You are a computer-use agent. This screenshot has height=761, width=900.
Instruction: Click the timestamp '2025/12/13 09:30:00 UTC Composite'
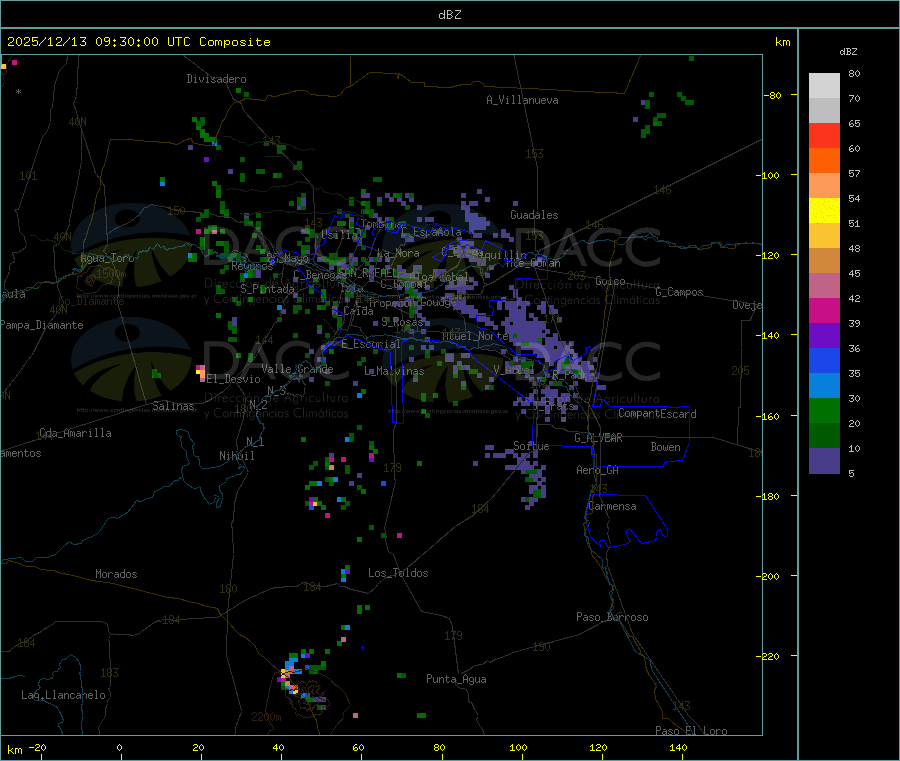tap(138, 42)
